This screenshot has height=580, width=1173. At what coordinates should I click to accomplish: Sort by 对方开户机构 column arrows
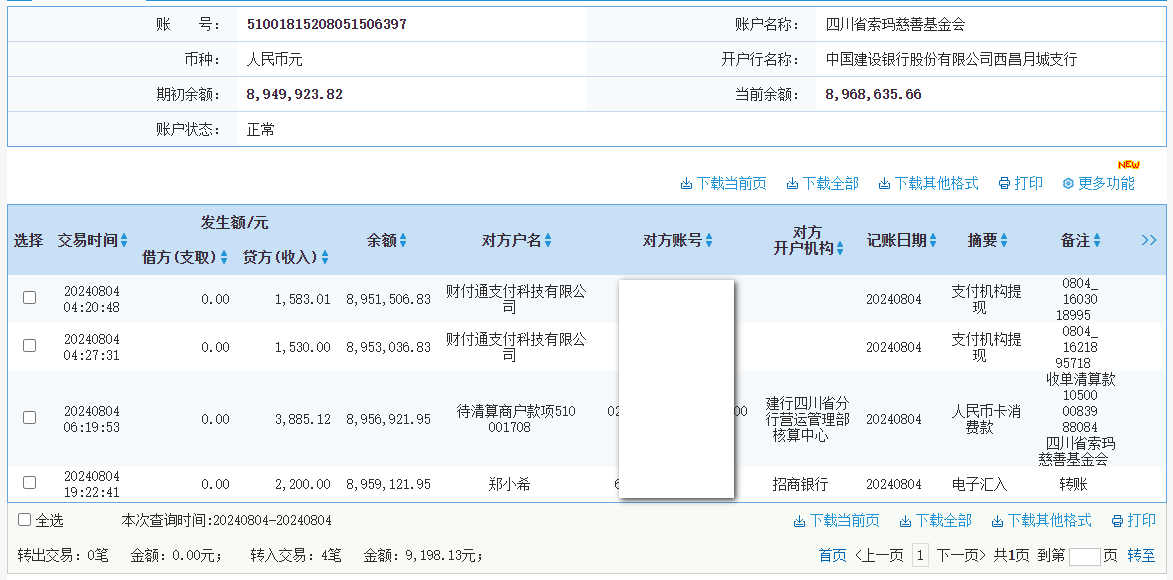840,249
